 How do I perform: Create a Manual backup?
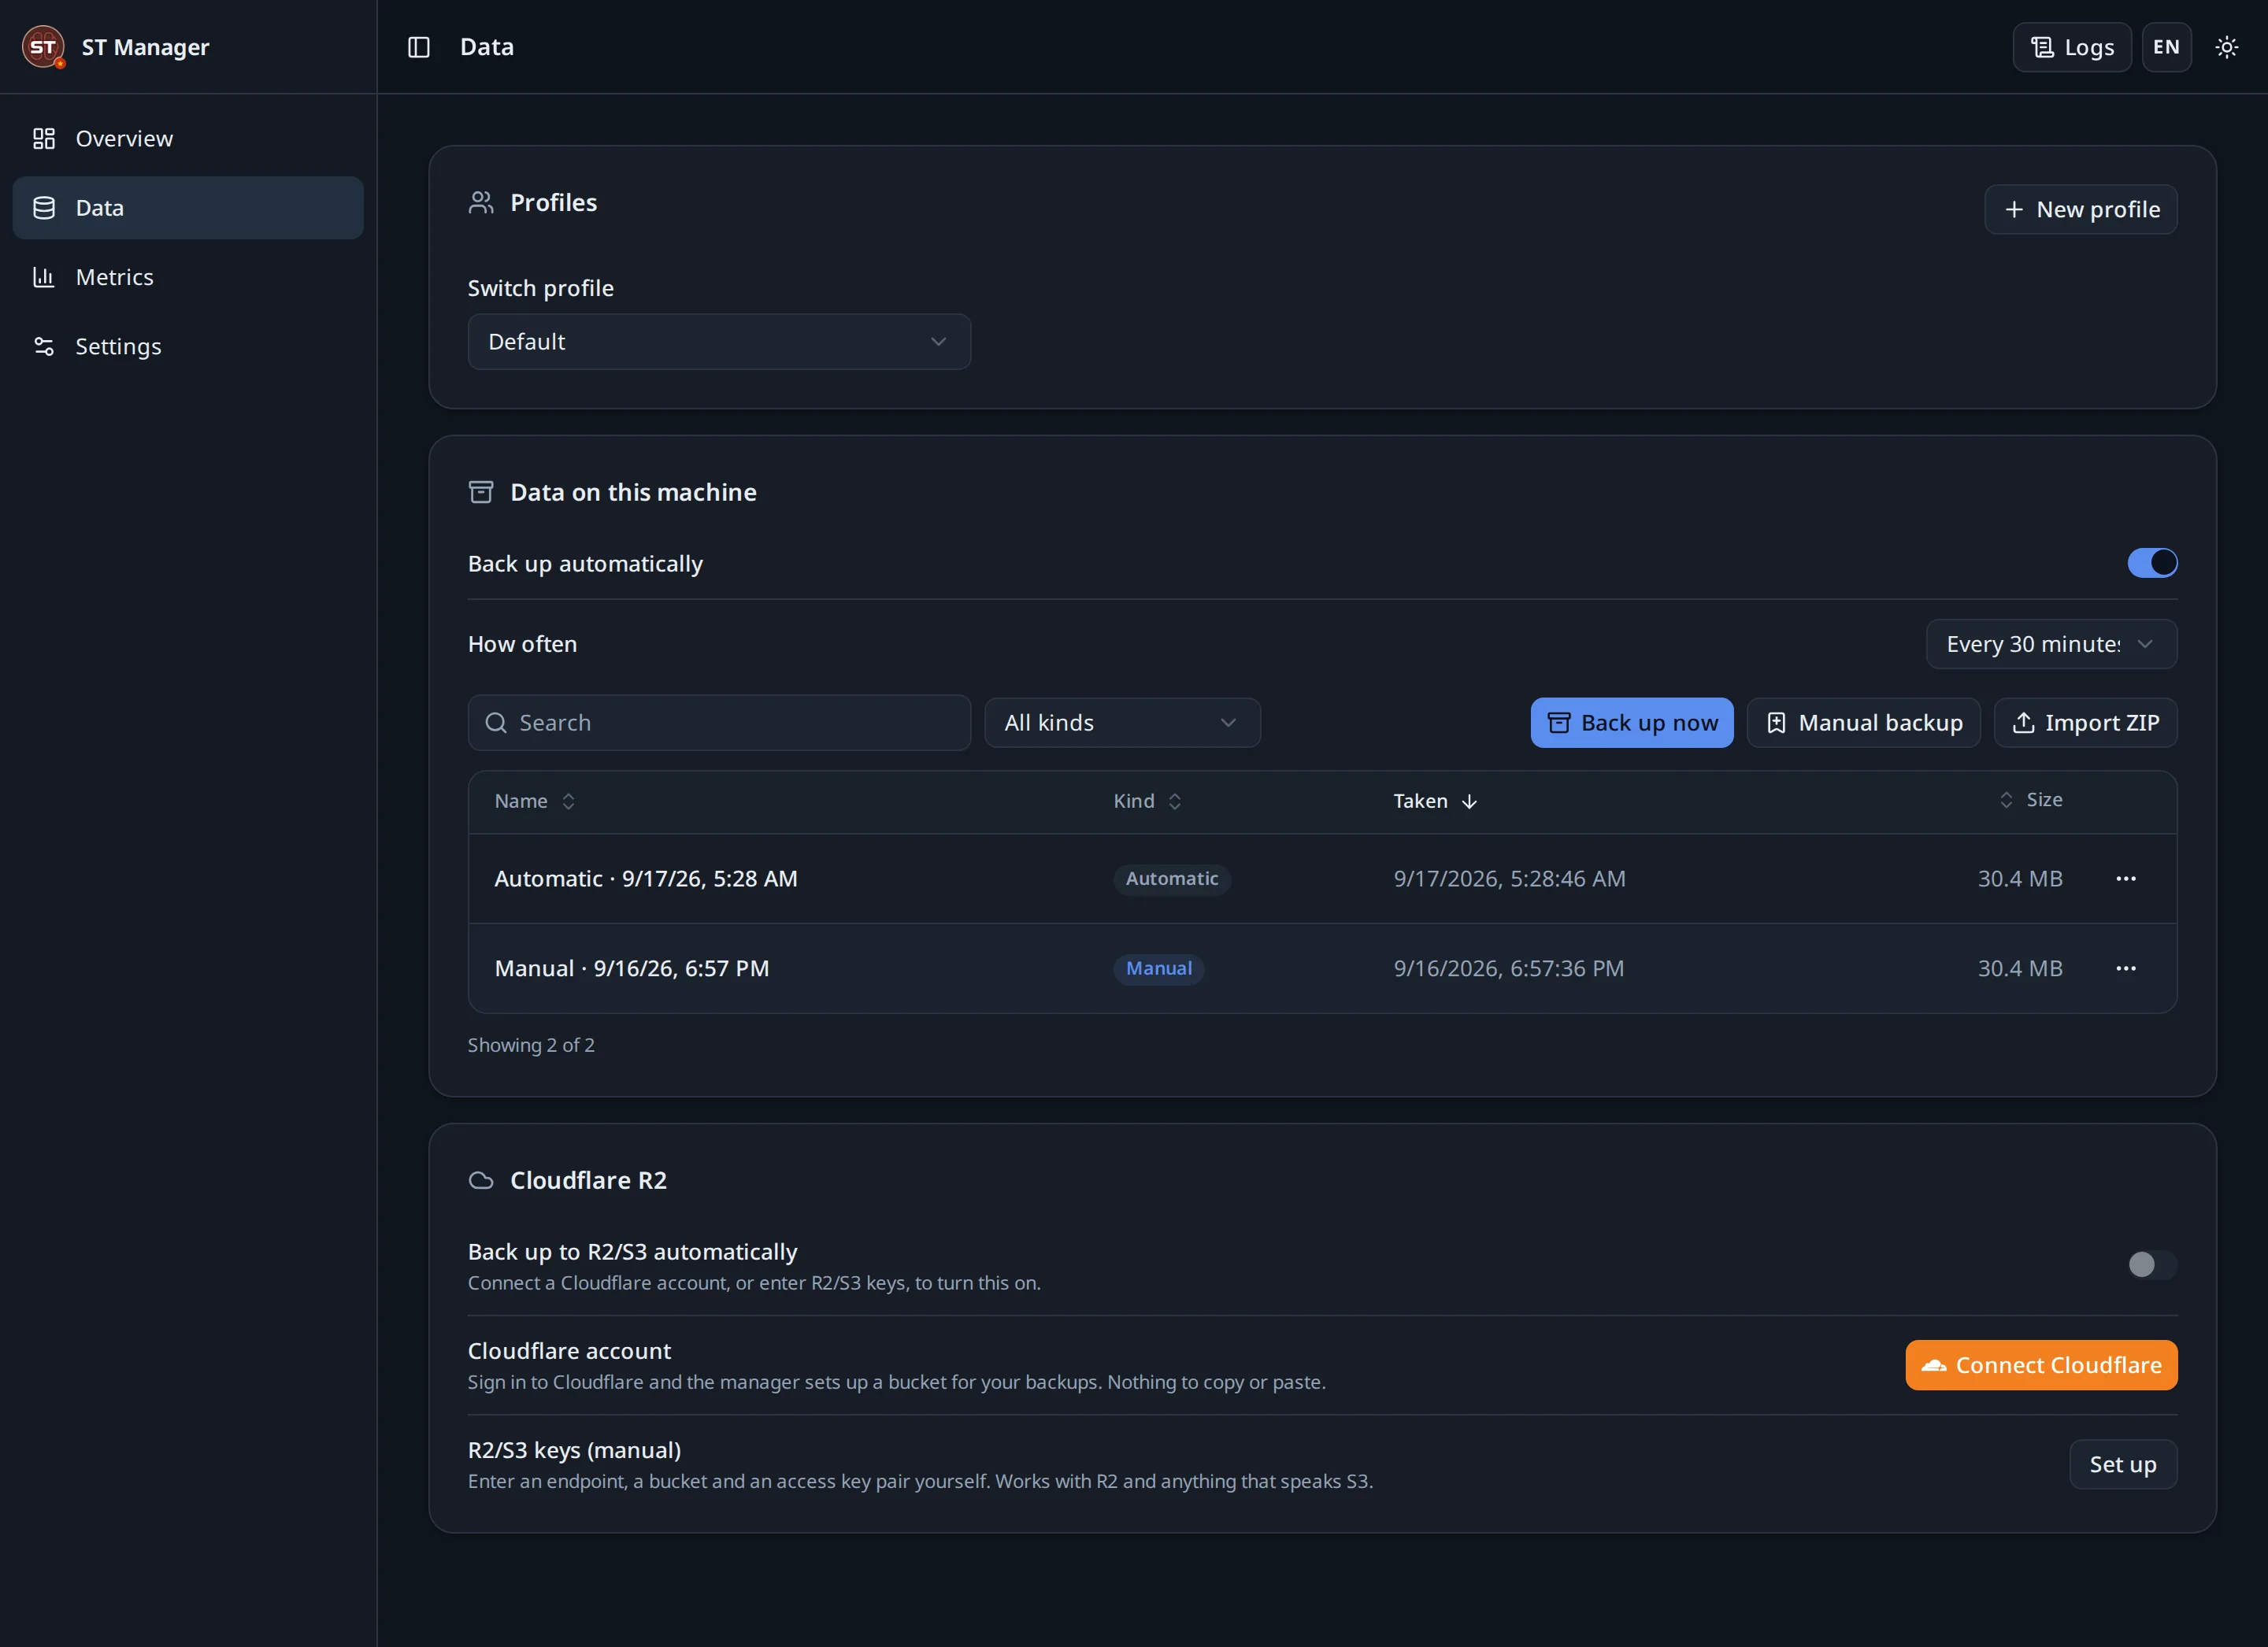tap(1863, 723)
